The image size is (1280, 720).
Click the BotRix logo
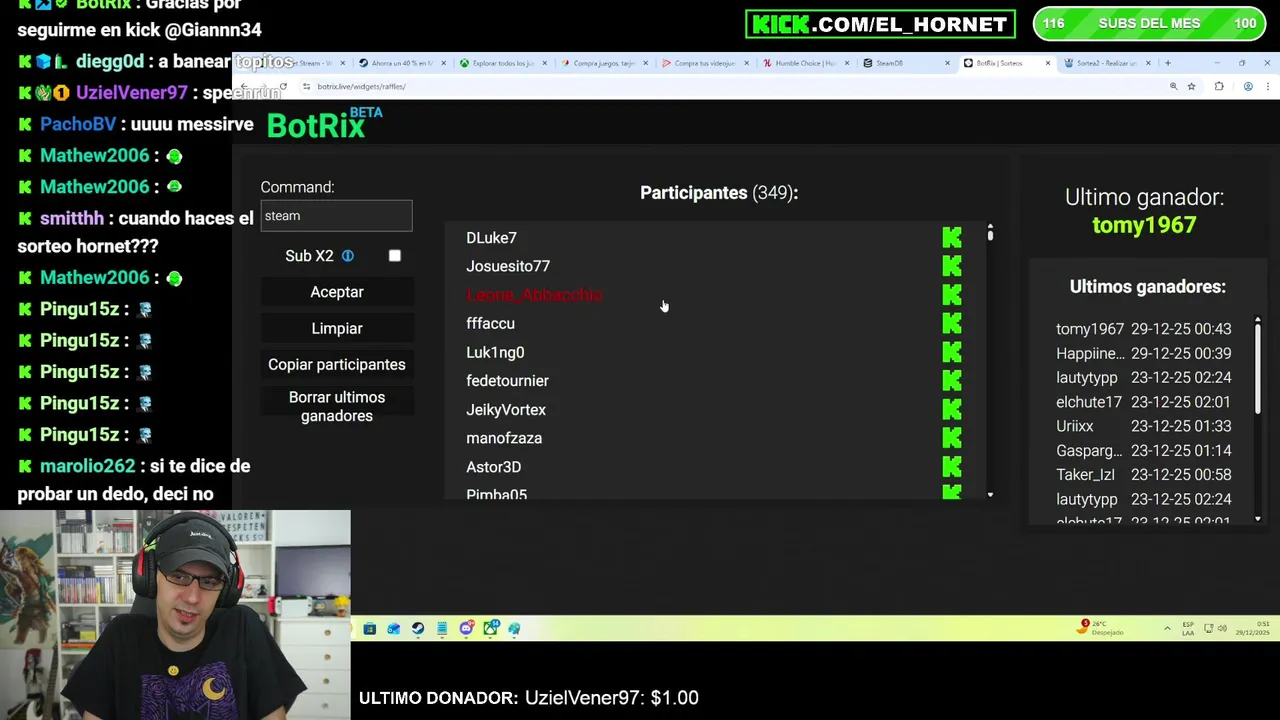point(324,125)
